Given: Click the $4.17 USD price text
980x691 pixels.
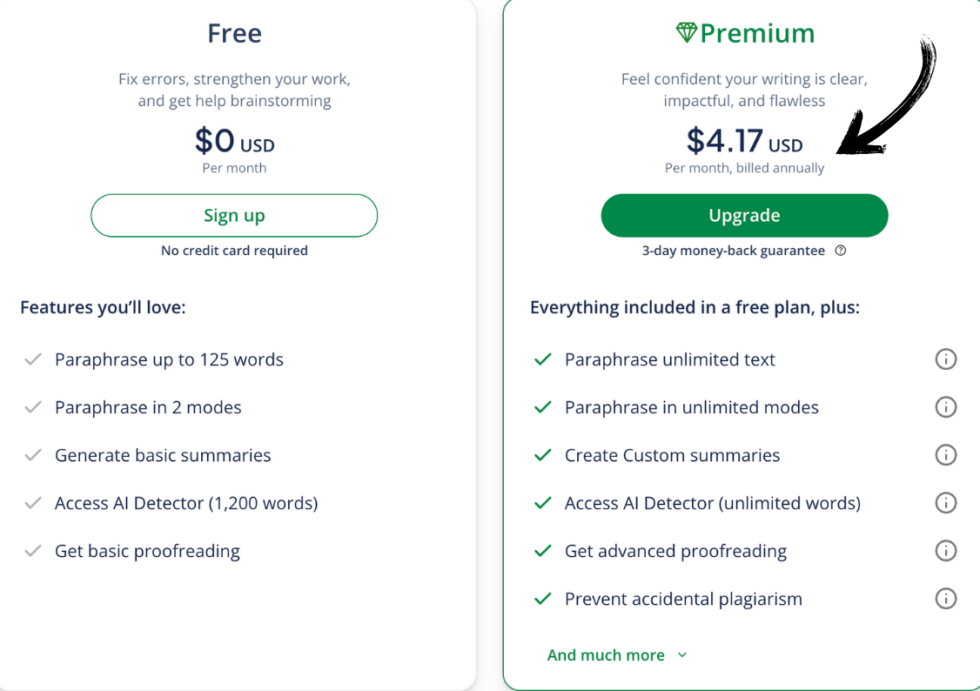Looking at the screenshot, I should [744, 142].
